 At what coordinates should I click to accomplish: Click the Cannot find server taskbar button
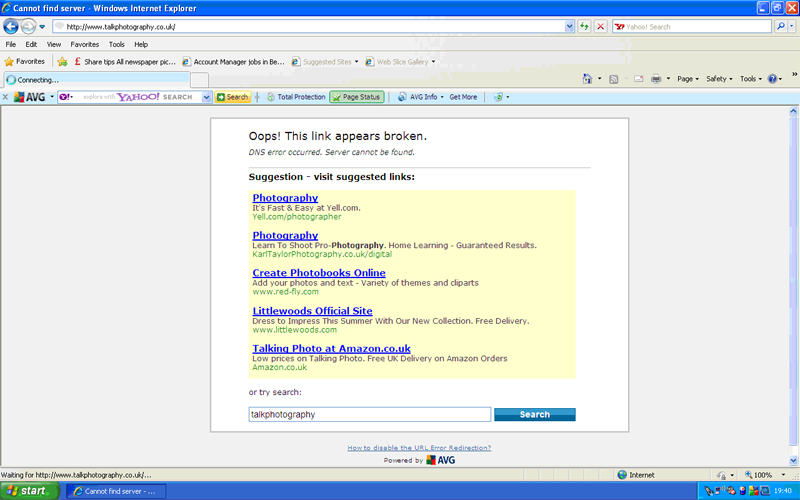(x=116, y=491)
